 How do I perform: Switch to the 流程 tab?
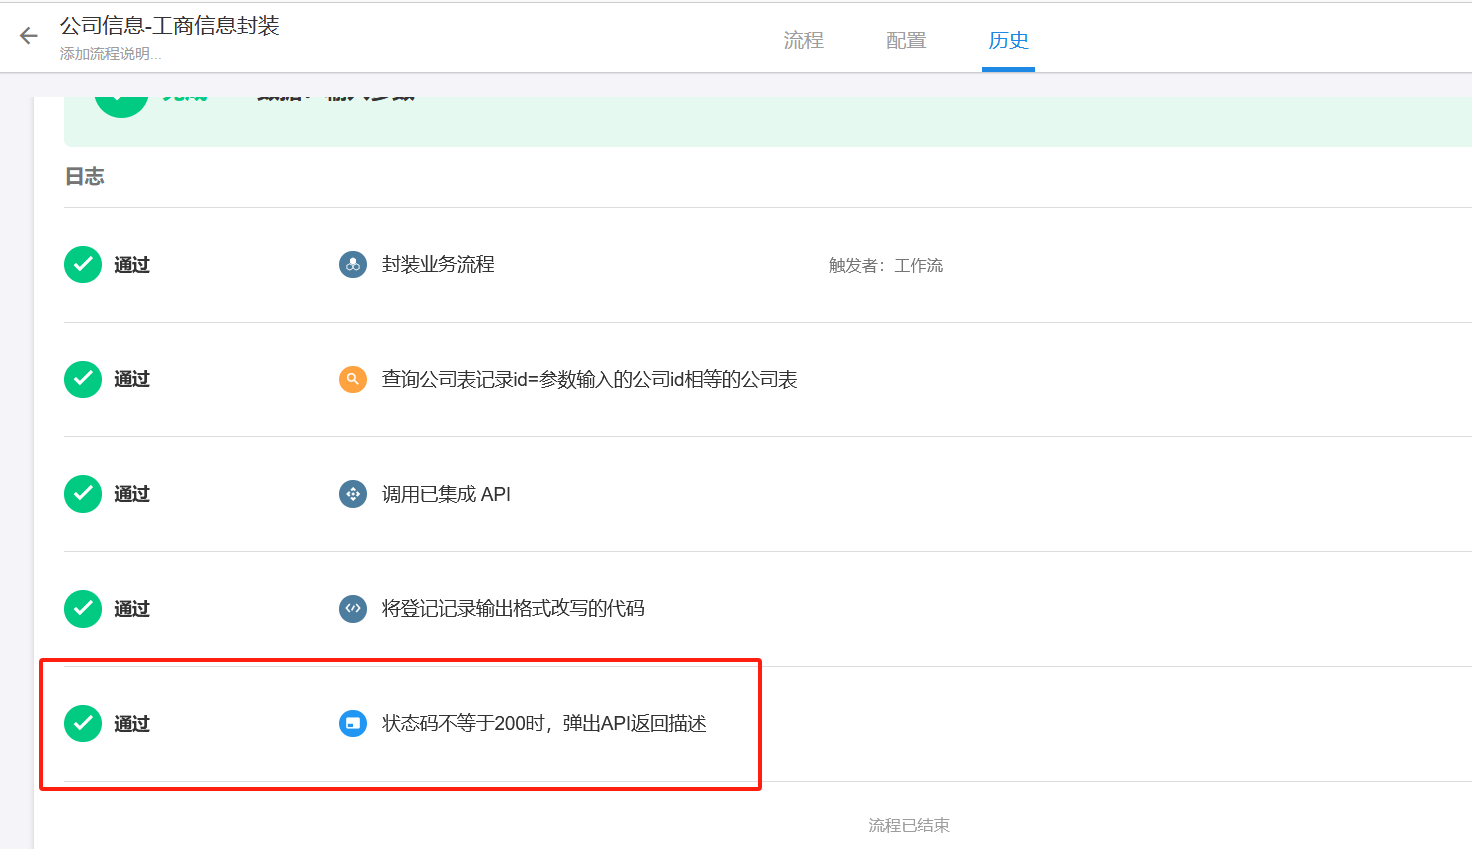click(803, 40)
